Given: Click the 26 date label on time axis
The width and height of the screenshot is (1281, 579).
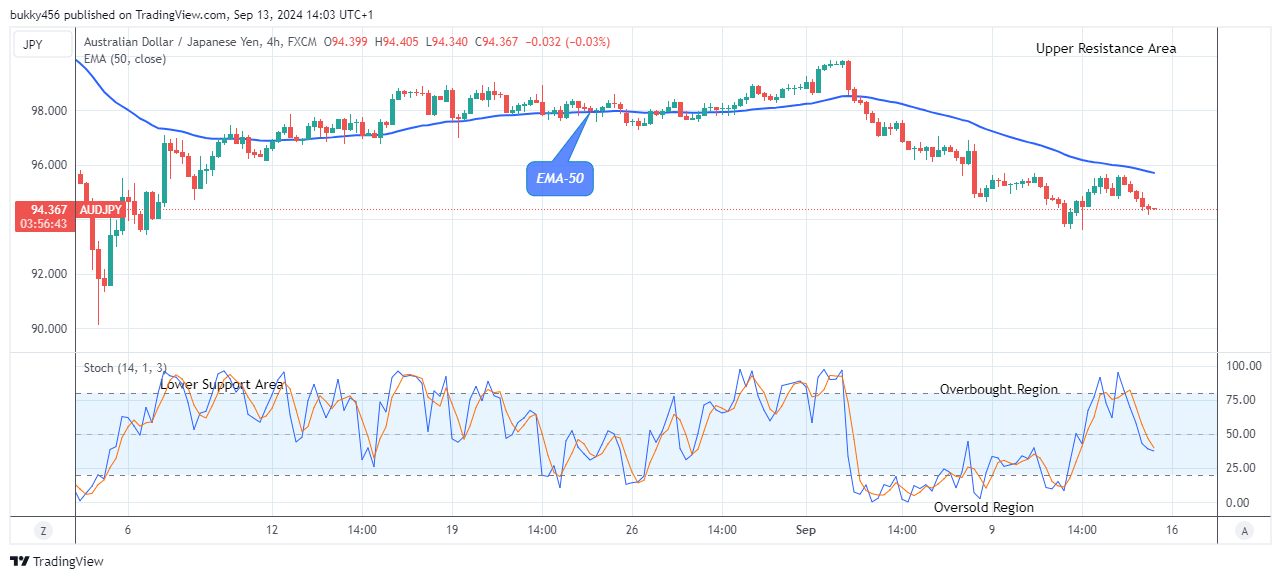Looking at the screenshot, I should coord(631,530).
